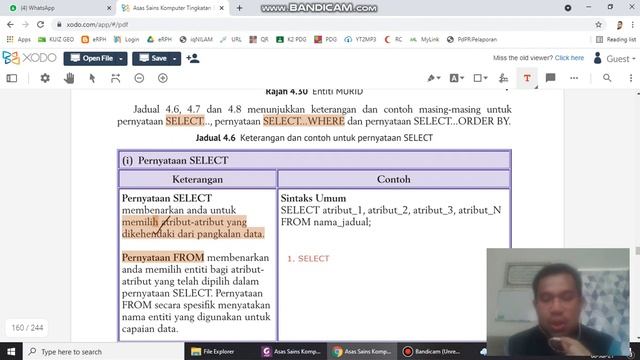Click the add collaborator icon

tap(193, 58)
